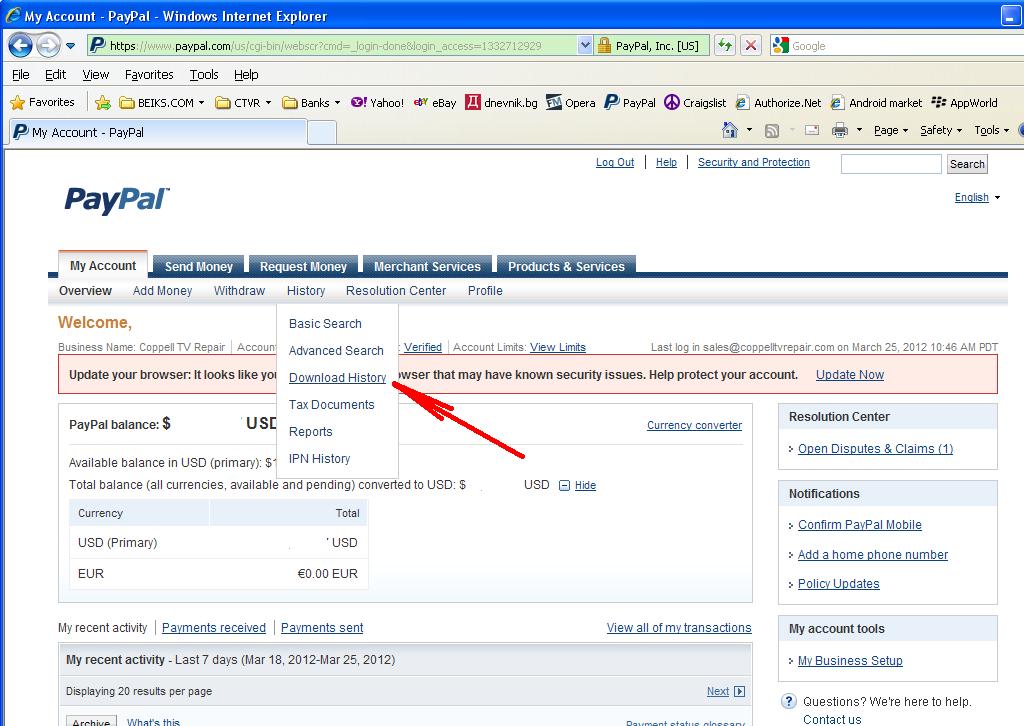Image resolution: width=1024 pixels, height=726 pixels.
Task: Expand the address bar history dropdown
Action: pos(585,46)
